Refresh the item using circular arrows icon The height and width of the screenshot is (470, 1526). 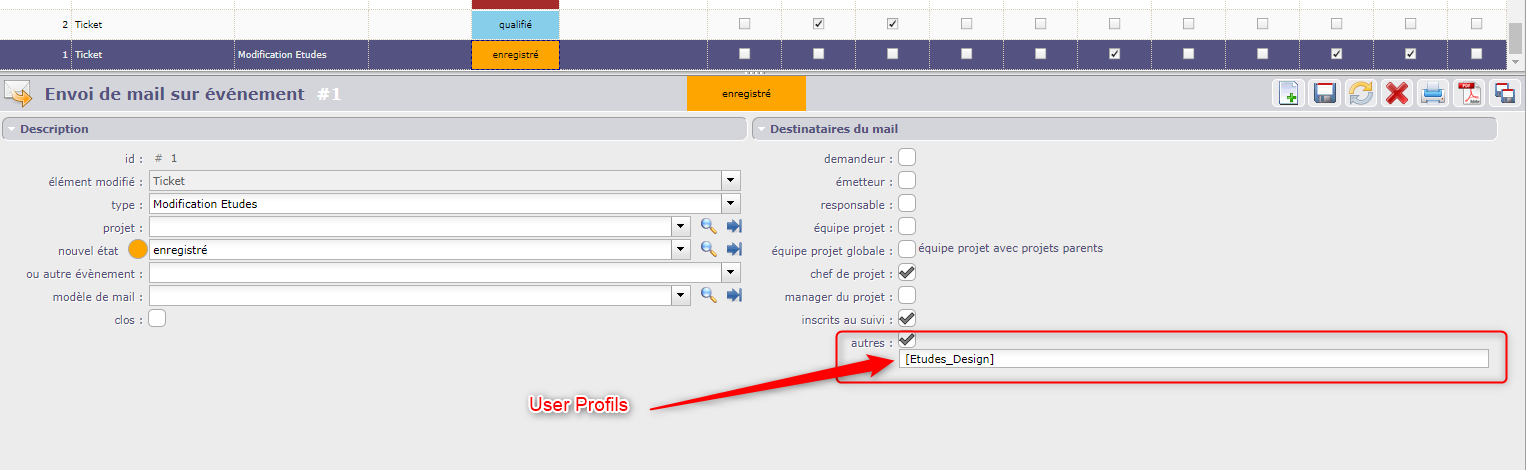[1361, 94]
